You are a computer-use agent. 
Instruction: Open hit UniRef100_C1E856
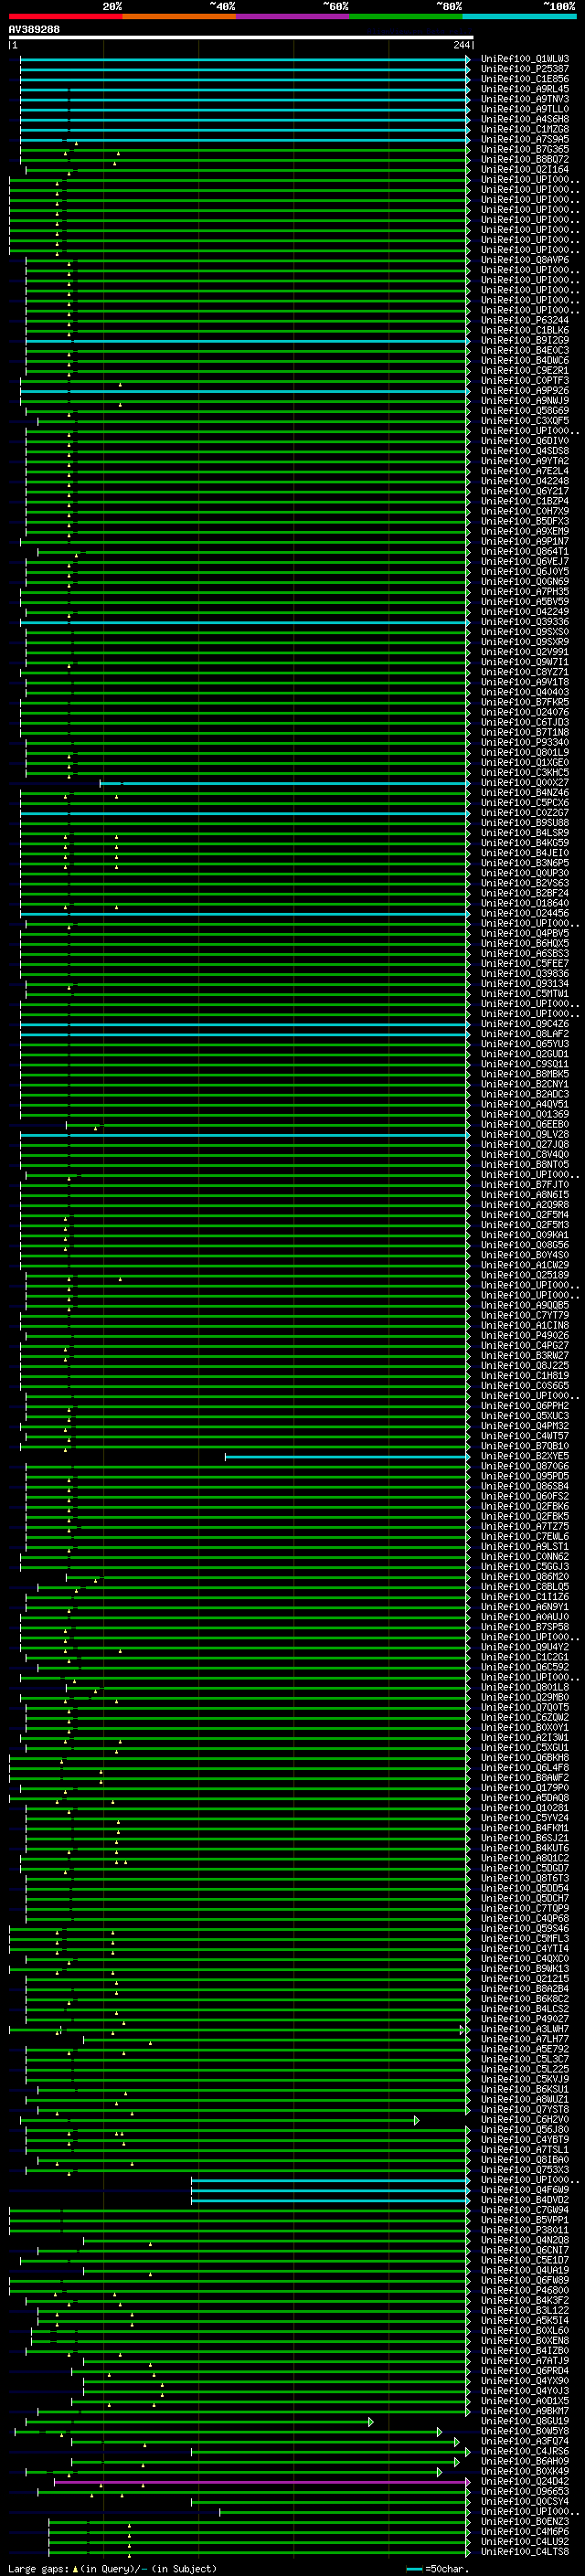525,79
